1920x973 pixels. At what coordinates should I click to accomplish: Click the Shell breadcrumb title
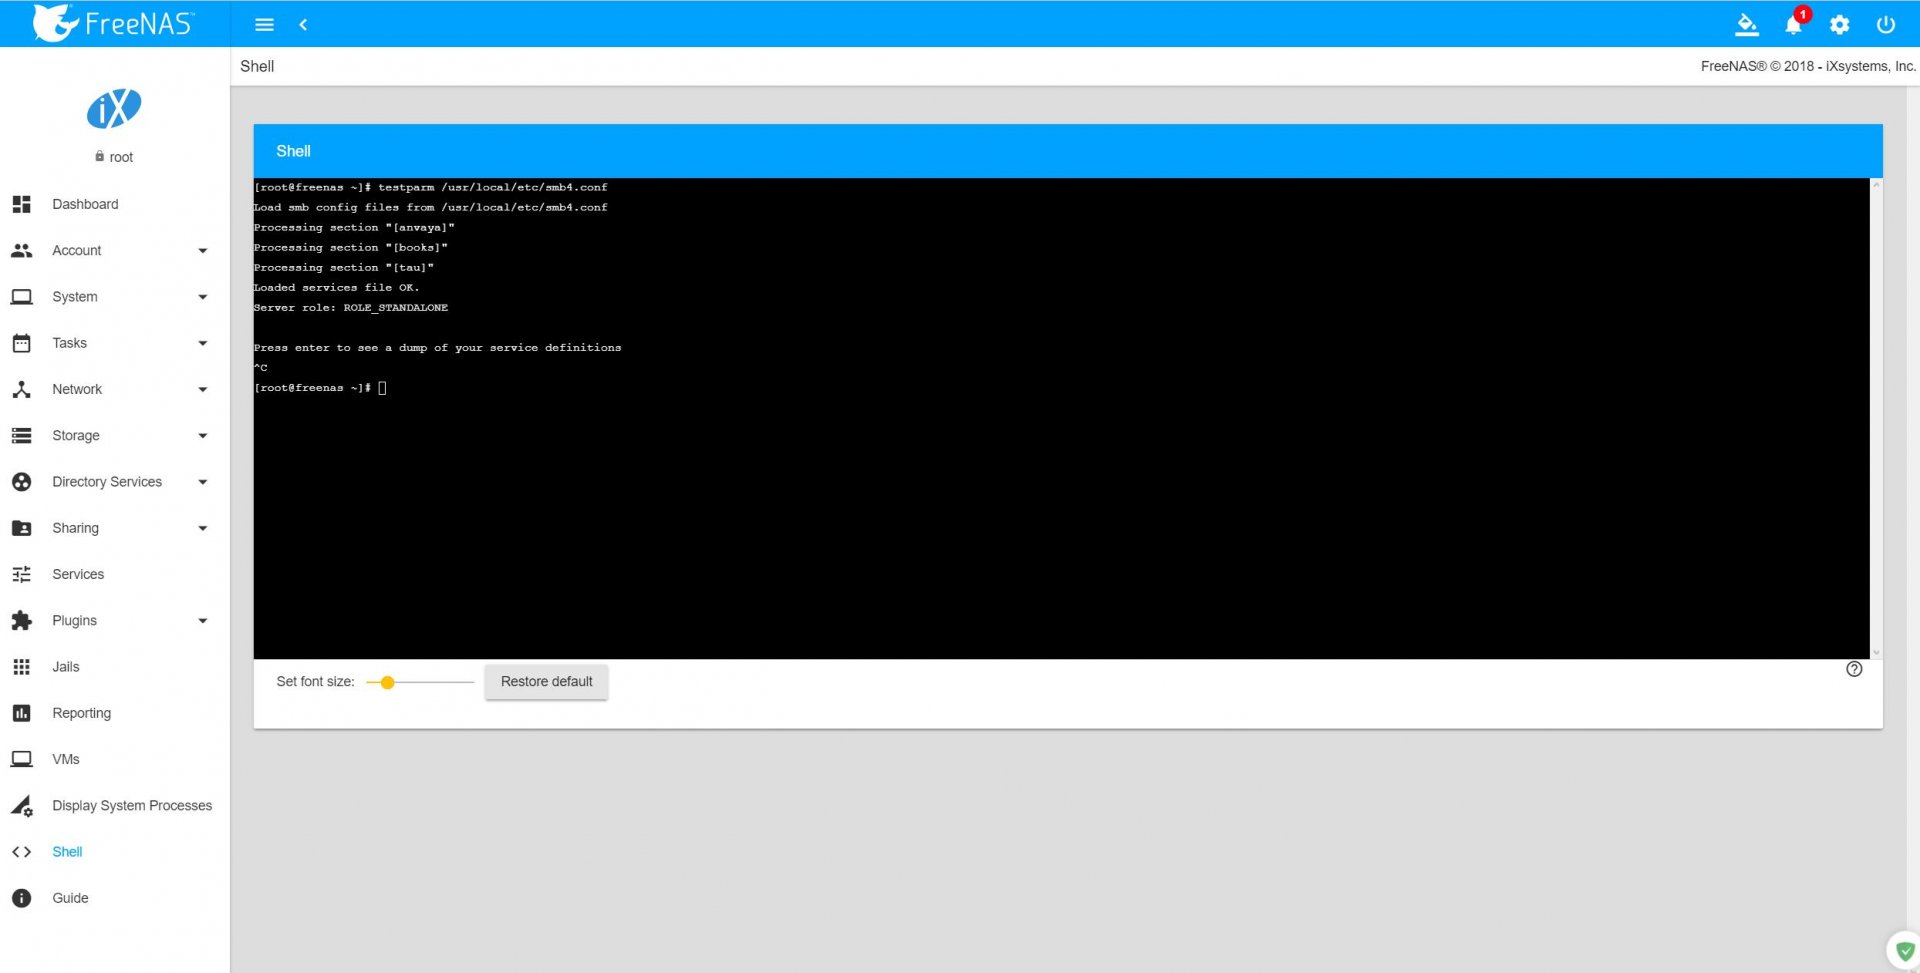[x=257, y=66]
